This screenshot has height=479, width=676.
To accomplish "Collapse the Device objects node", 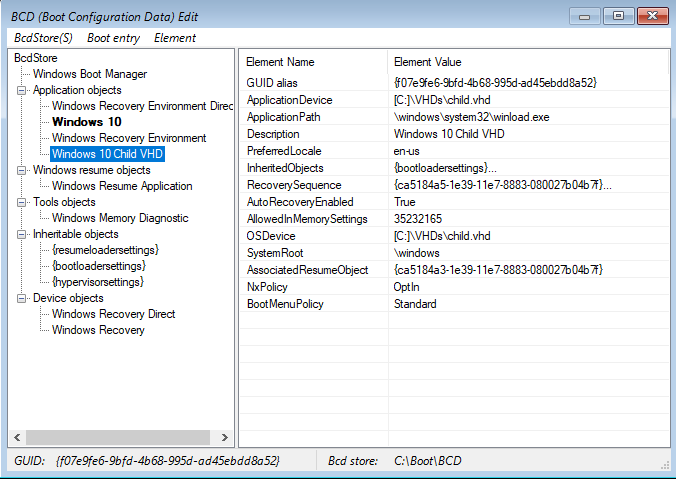I will pyautogui.click(x=21, y=298).
